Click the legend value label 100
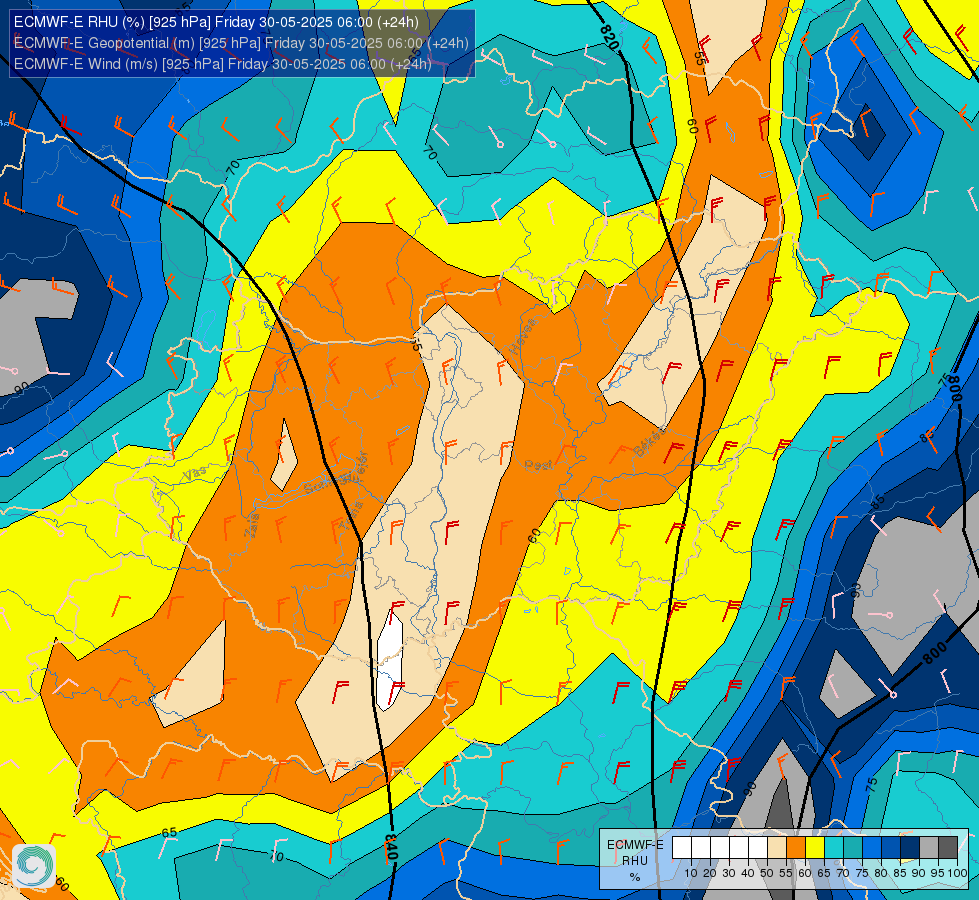The image size is (979, 900). click(x=958, y=873)
